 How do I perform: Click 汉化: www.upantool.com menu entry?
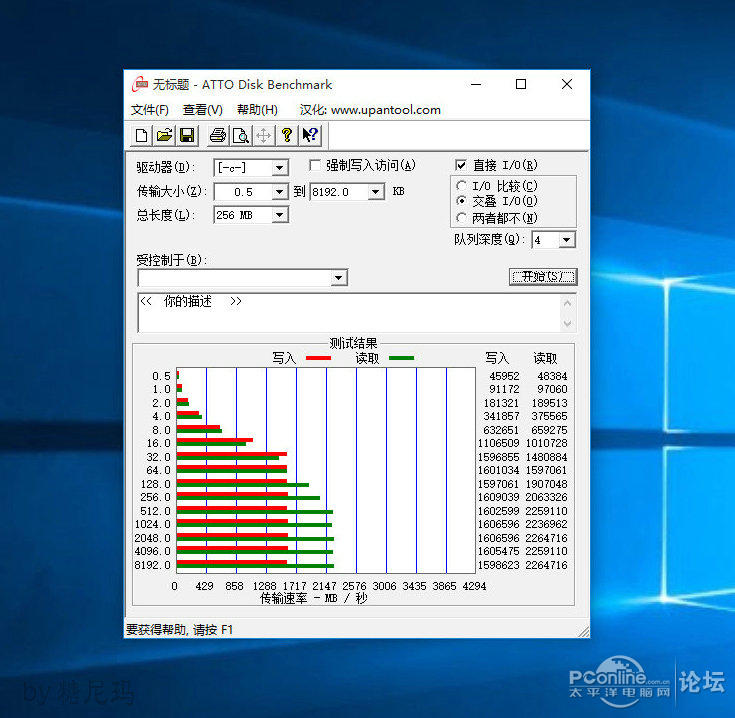[x=370, y=110]
